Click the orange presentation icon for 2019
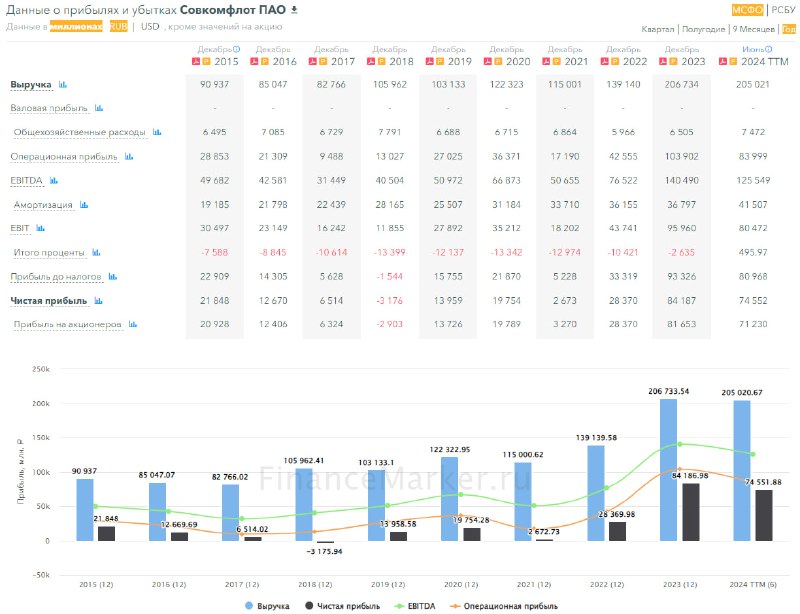Viewport: 800px width, 614px height. [440, 61]
